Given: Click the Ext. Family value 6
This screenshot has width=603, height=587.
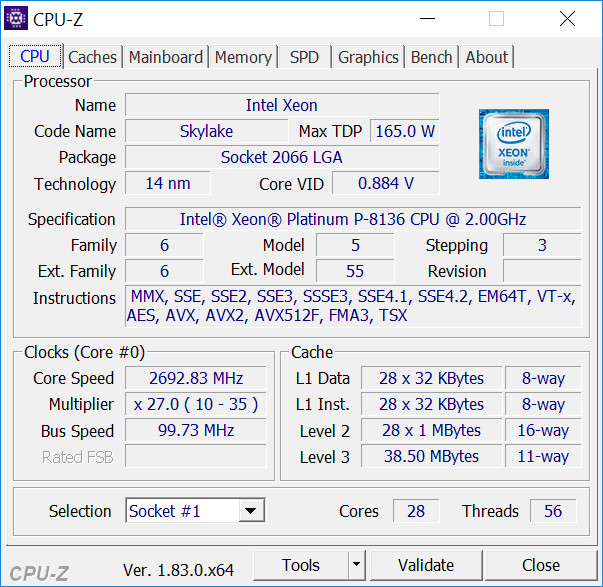Looking at the screenshot, I should [164, 271].
